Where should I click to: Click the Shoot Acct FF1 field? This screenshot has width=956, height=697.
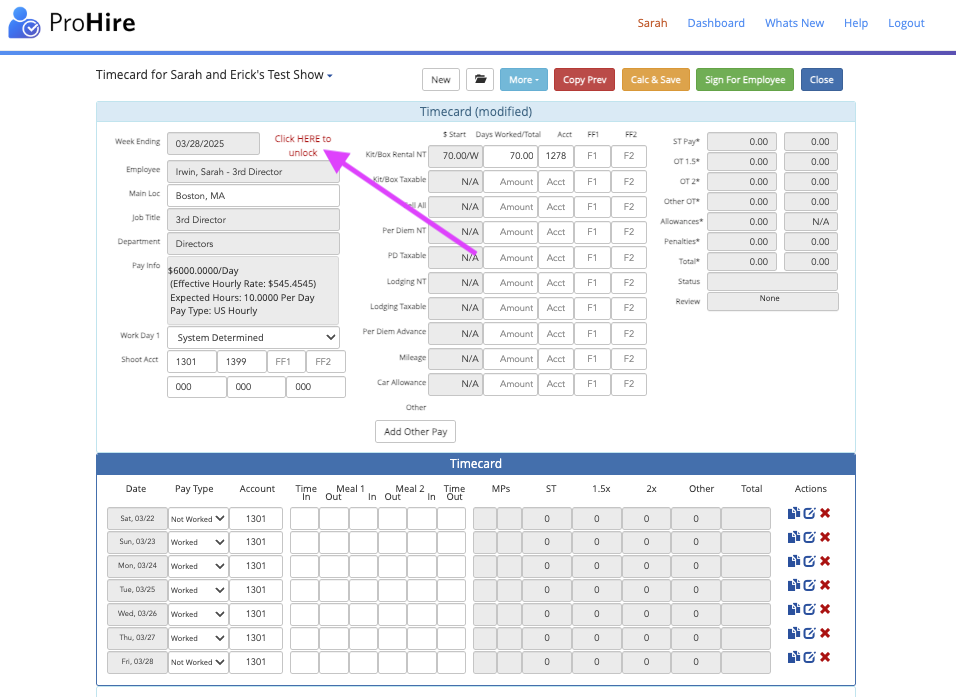coord(286,362)
